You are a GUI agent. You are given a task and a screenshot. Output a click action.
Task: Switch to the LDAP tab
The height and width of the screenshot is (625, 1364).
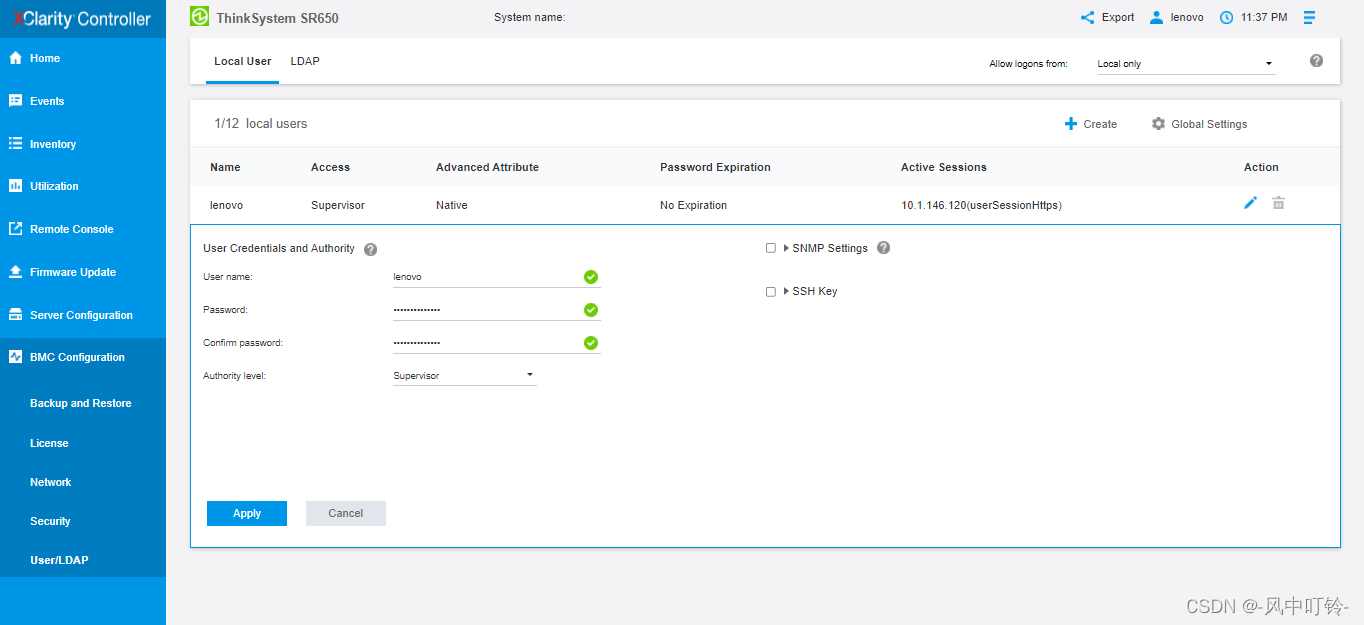tap(305, 61)
